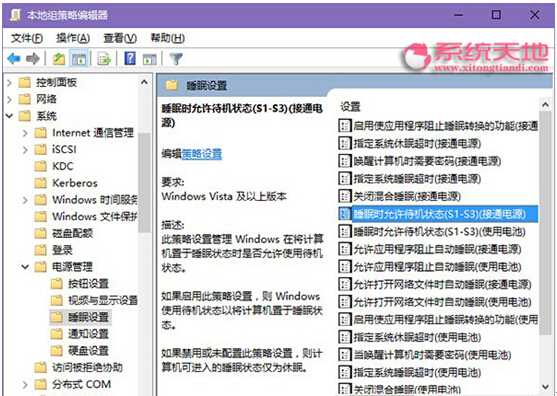Select 指定系统睡眠超时(接通电源) policy

click(417, 179)
